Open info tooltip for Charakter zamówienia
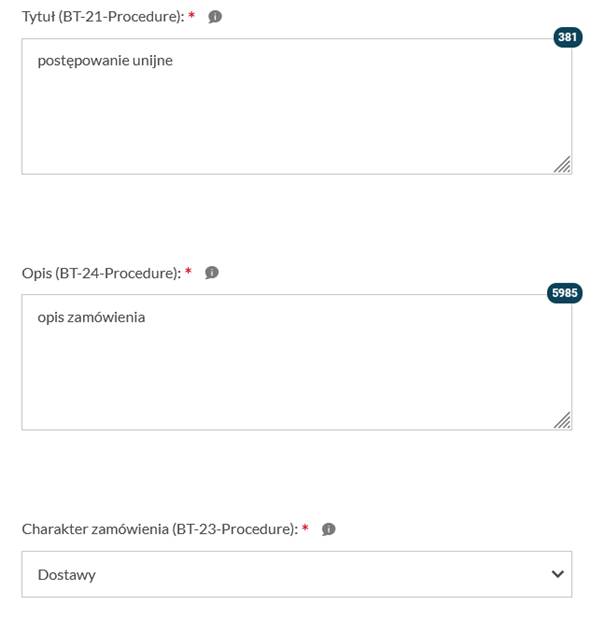The image size is (605, 620). point(329,529)
